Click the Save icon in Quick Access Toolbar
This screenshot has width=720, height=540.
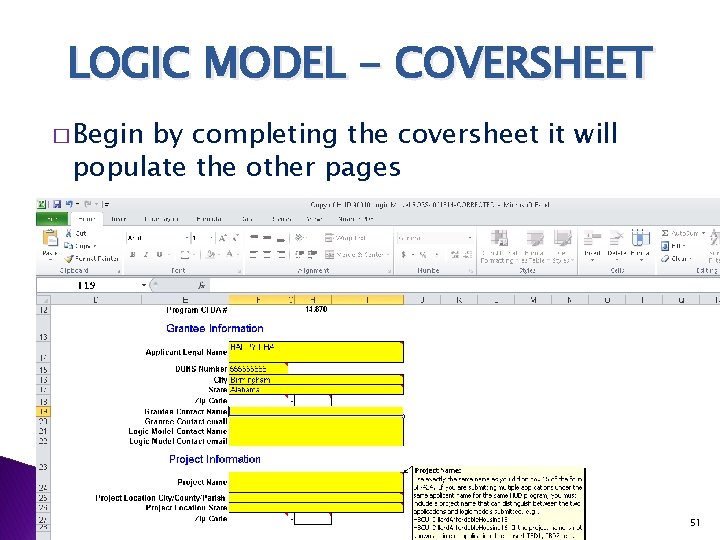click(x=57, y=204)
